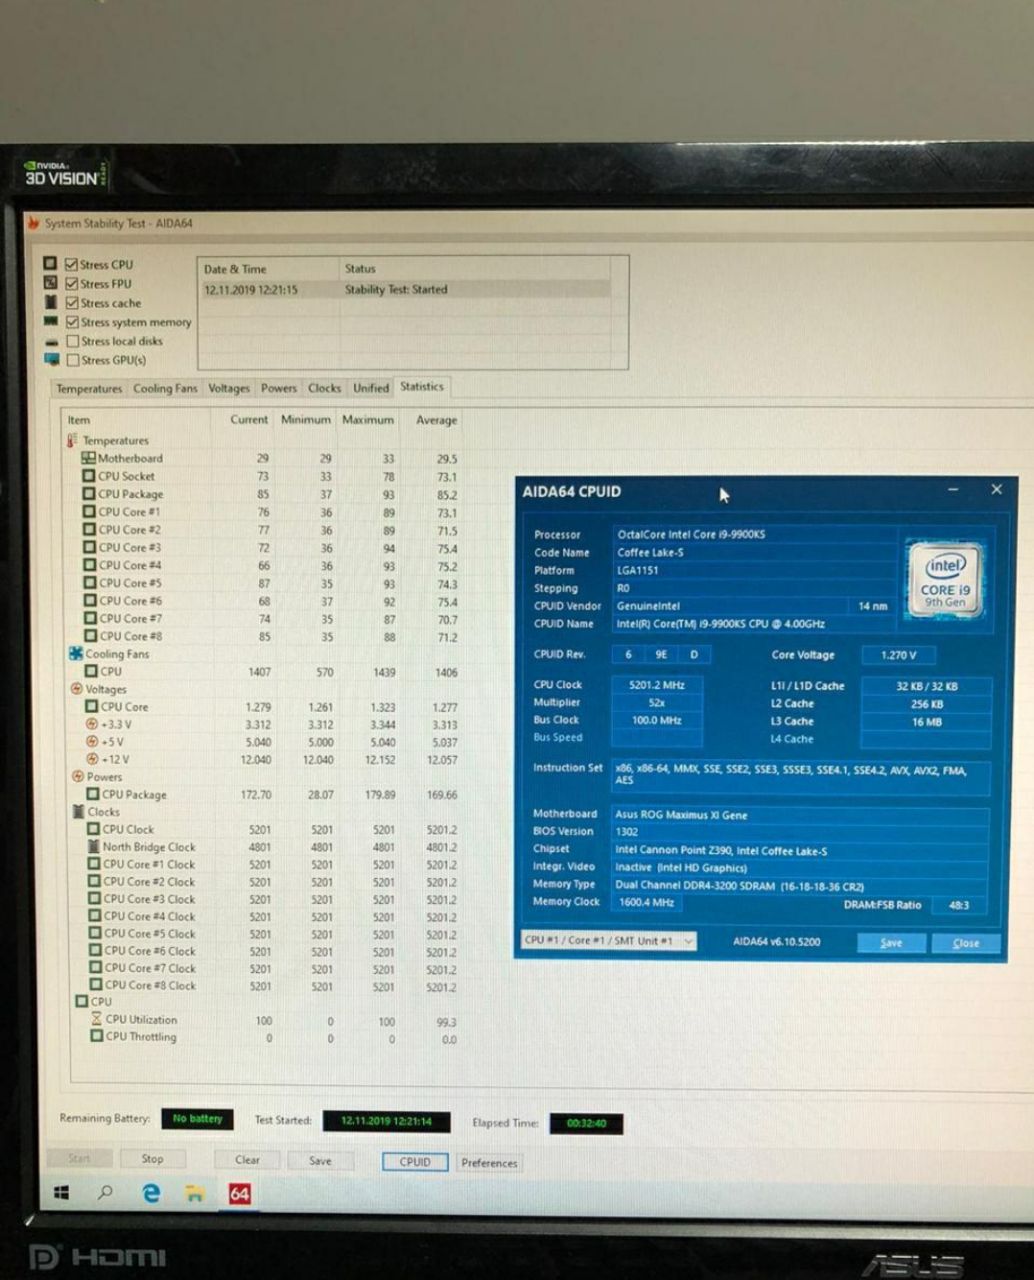1034x1280 pixels.
Task: Select the Statistics tab
Action: point(422,386)
